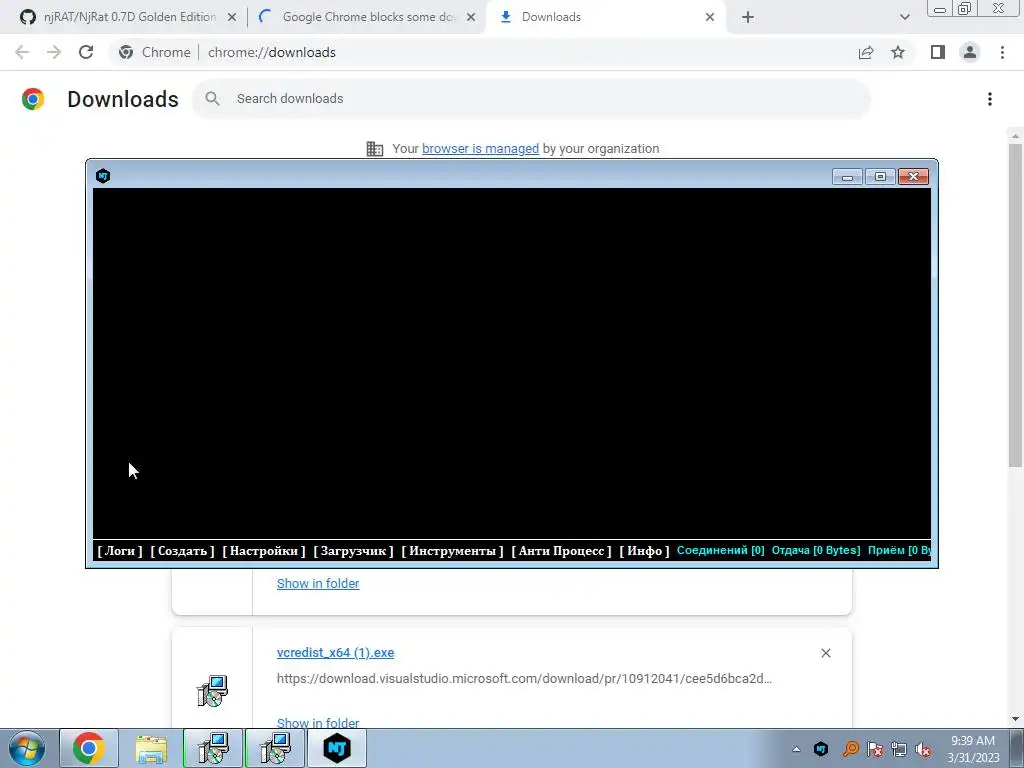1024x768 pixels.
Task: Close the Google Chrome blocks tab
Action: click(471, 17)
